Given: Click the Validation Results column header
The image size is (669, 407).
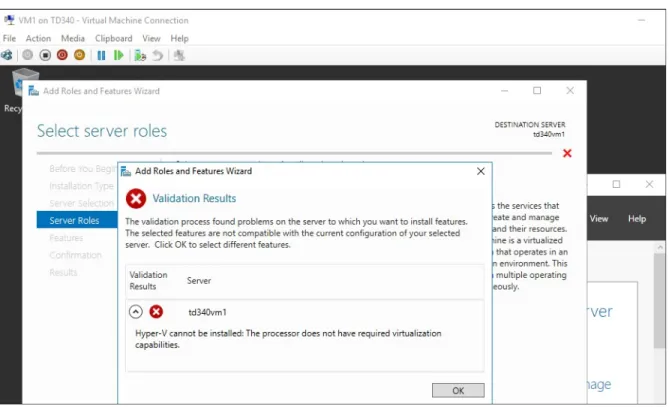Looking at the screenshot, I should pyautogui.click(x=148, y=280).
